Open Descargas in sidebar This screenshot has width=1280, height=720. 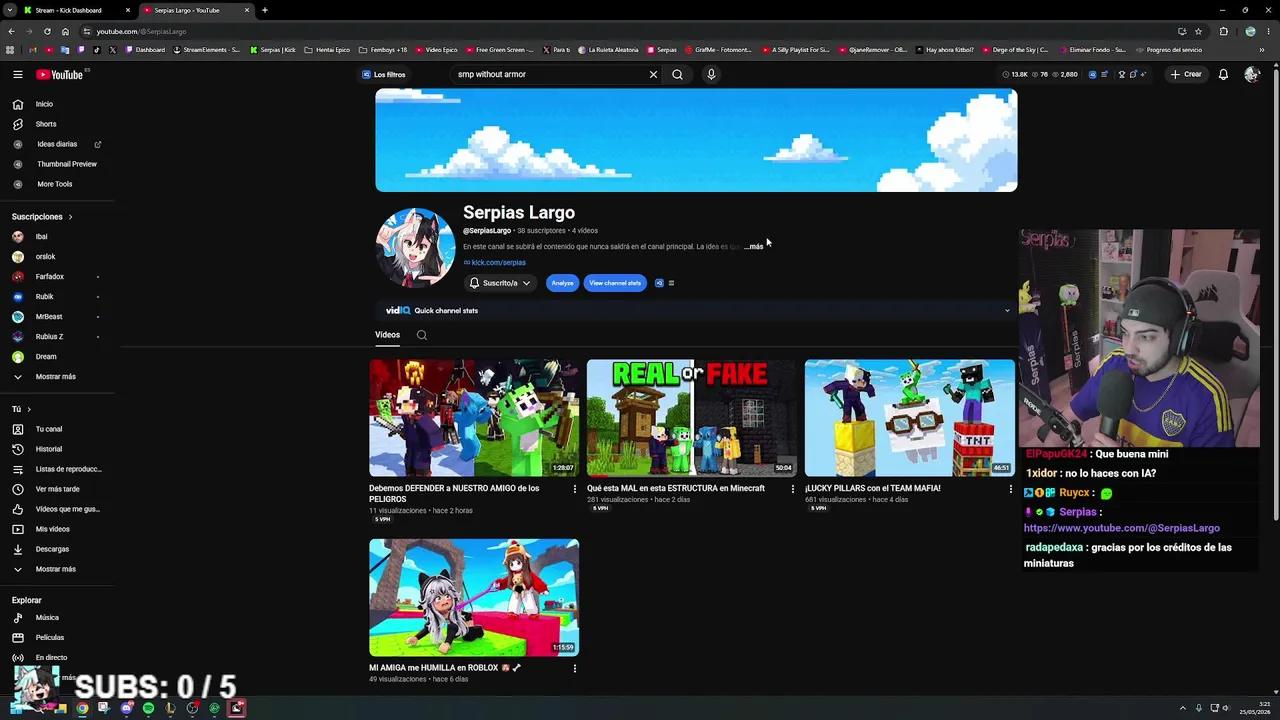tap(52, 549)
